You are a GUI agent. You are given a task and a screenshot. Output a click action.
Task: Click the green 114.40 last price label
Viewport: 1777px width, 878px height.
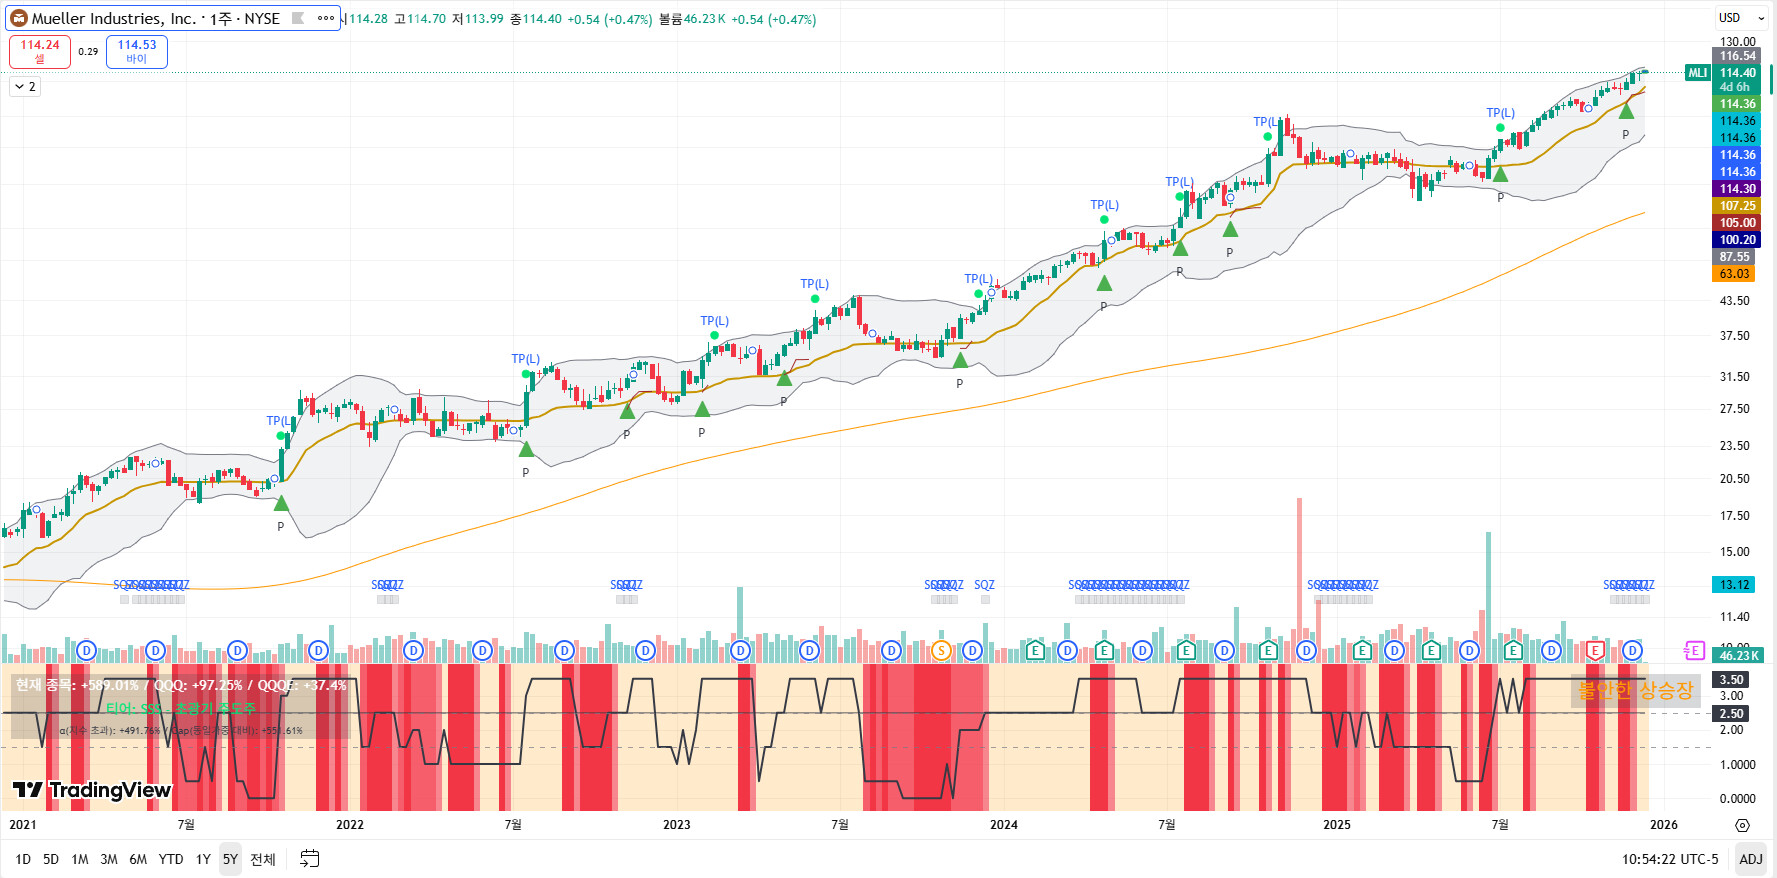1737,73
